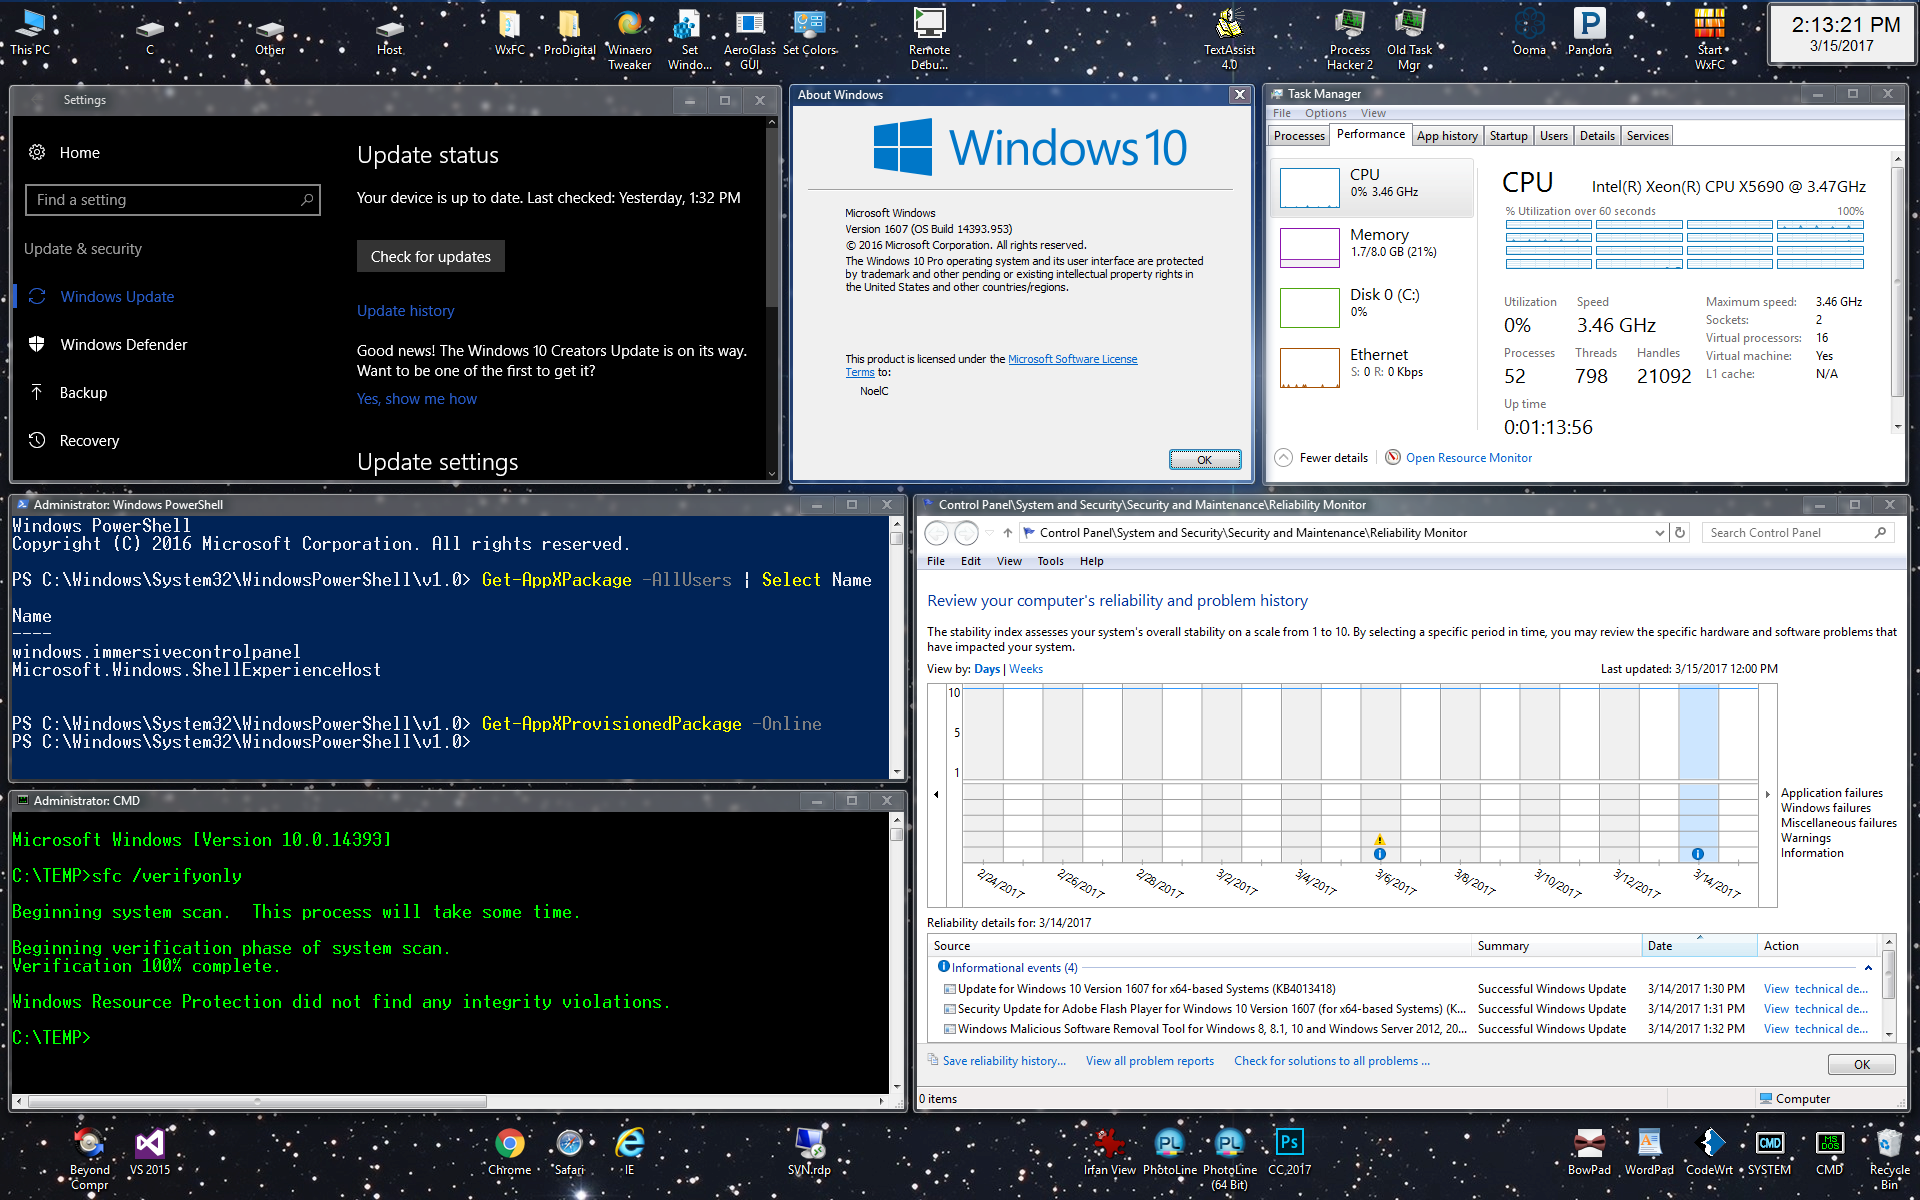The width and height of the screenshot is (1920, 1200).
Task: Launch IE desktop icon
Action: pos(630,1152)
